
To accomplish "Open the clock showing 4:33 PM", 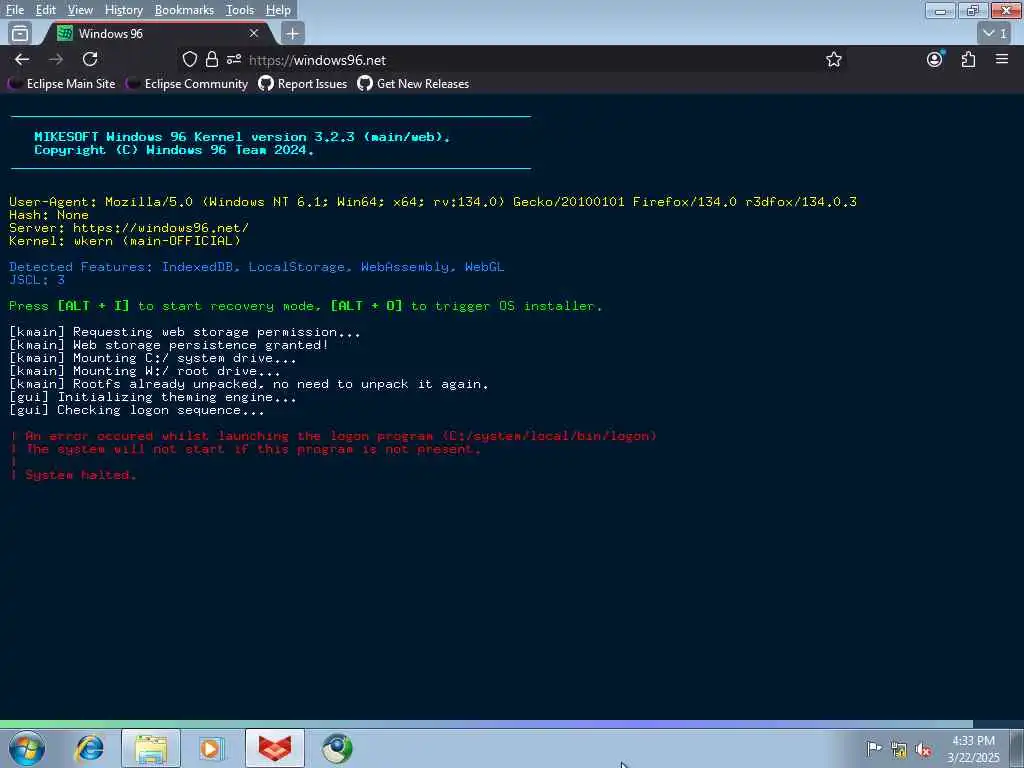I will (973, 748).
